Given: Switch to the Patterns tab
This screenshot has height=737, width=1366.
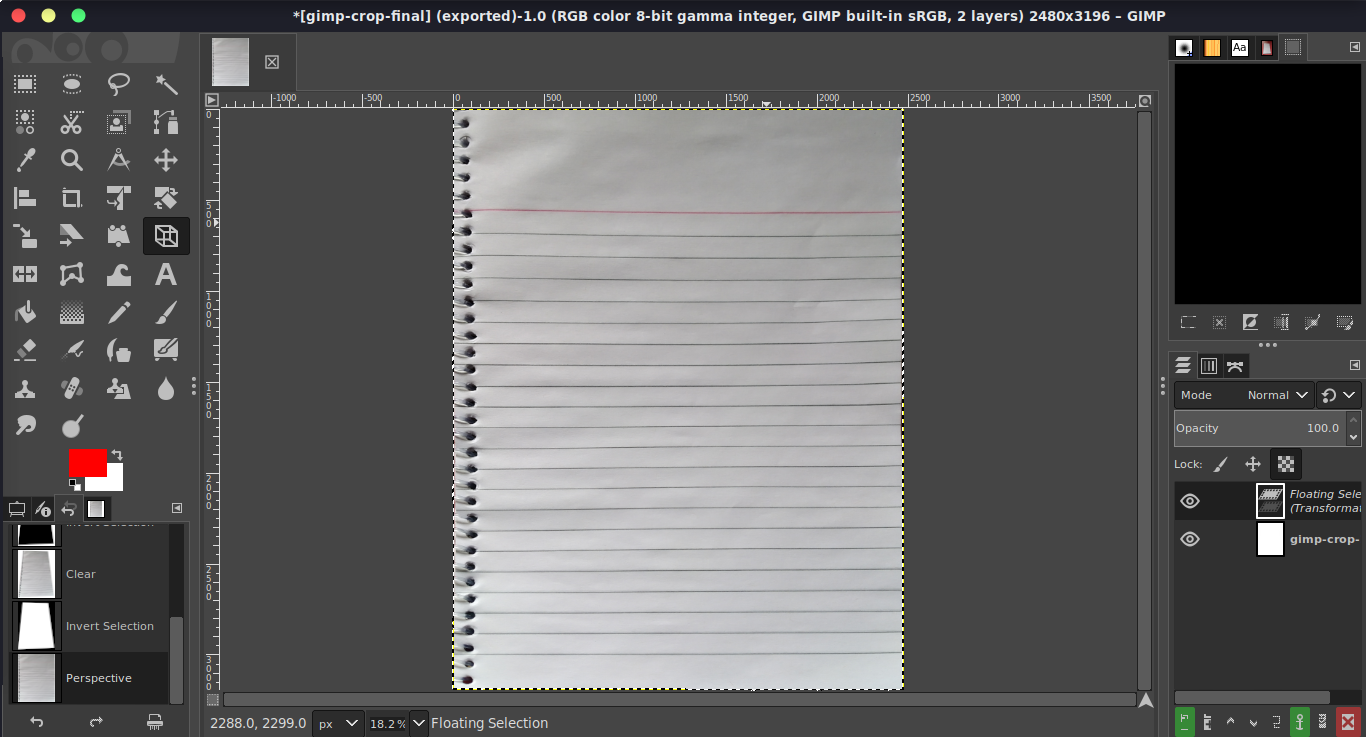Looking at the screenshot, I should (1212, 47).
